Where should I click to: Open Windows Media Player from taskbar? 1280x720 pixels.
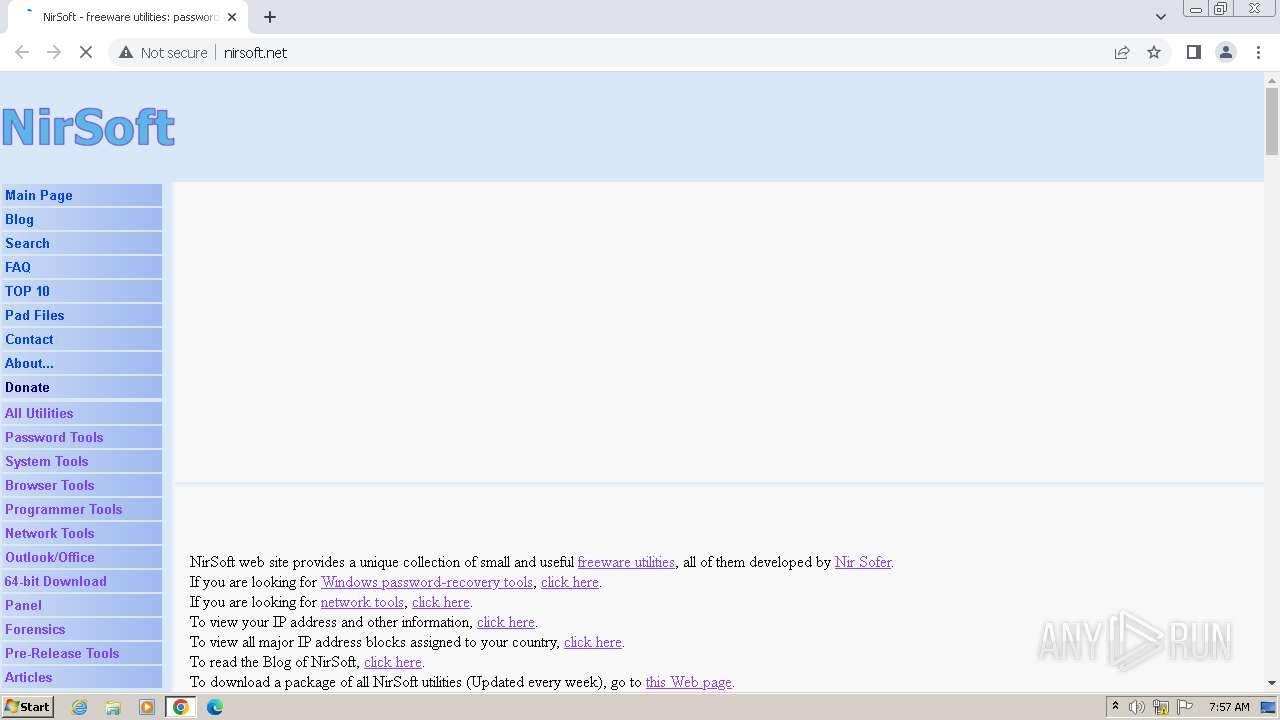click(x=147, y=707)
